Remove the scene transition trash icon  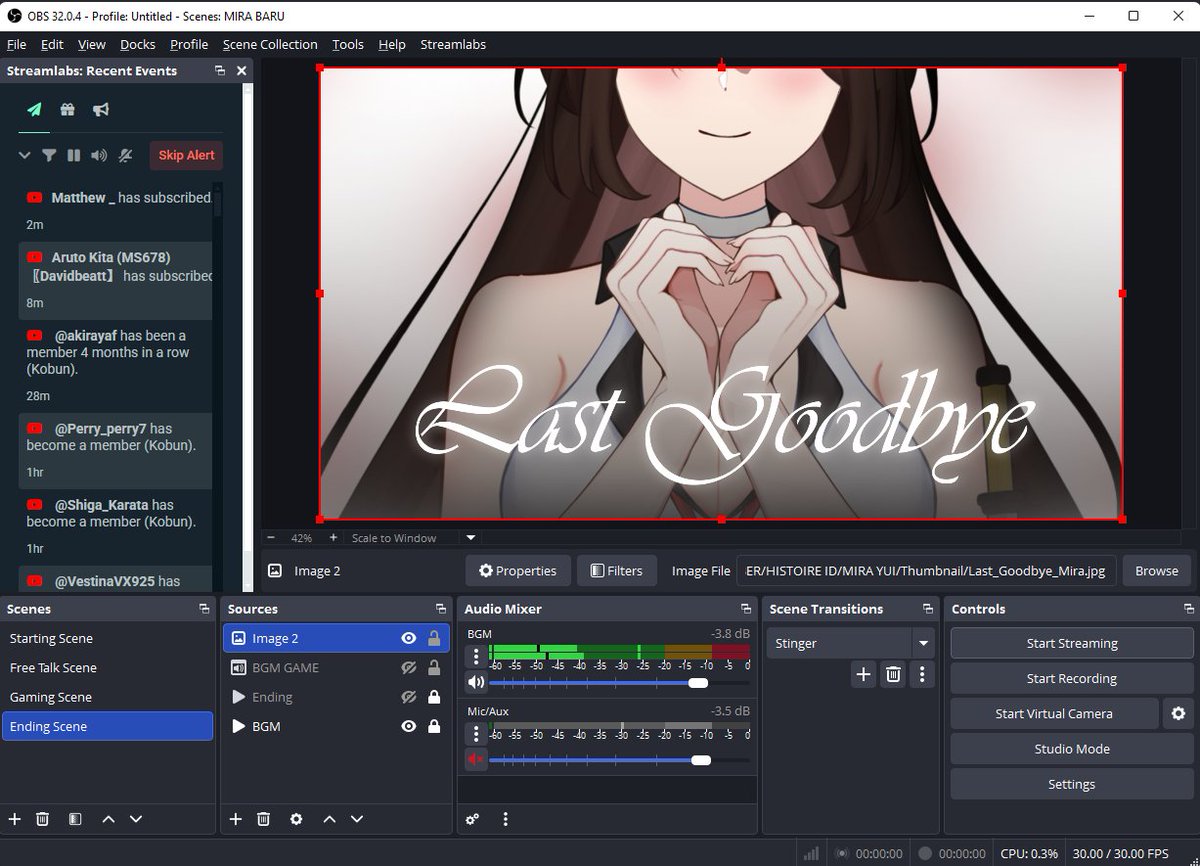coord(893,675)
